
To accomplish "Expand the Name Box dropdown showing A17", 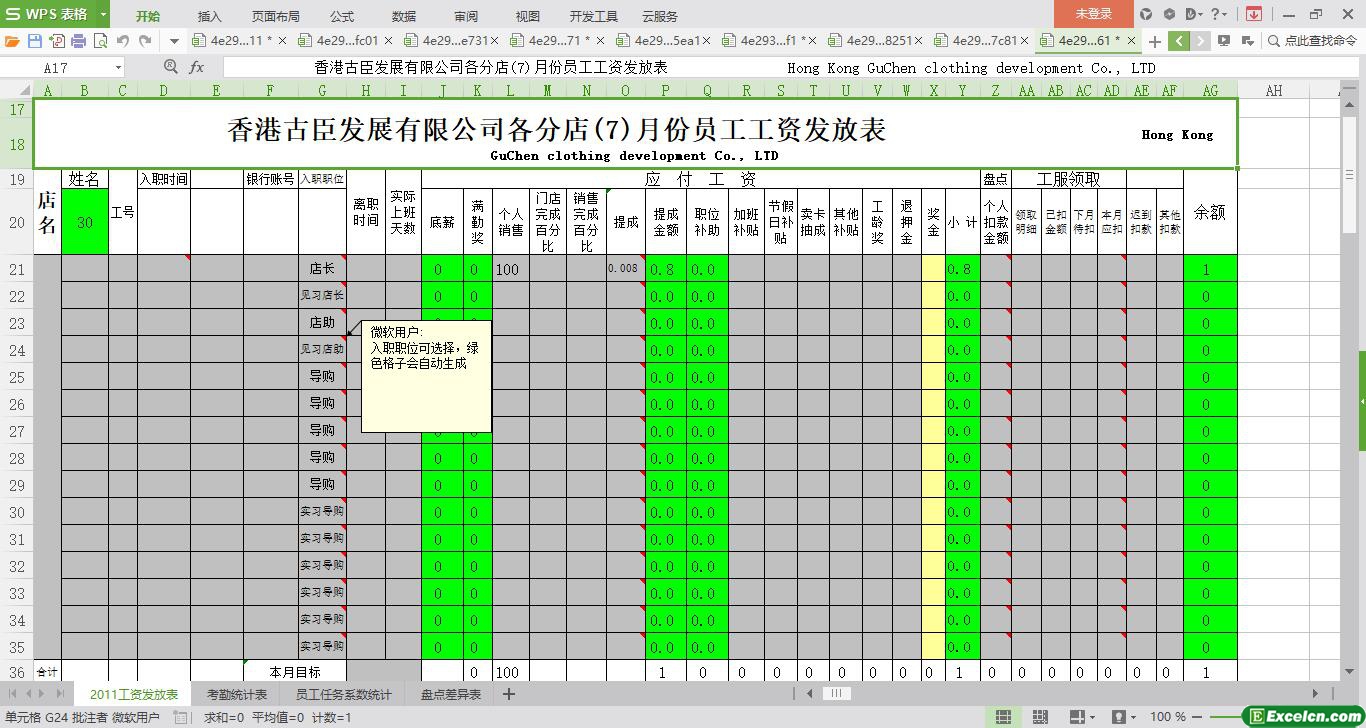I will coord(118,67).
